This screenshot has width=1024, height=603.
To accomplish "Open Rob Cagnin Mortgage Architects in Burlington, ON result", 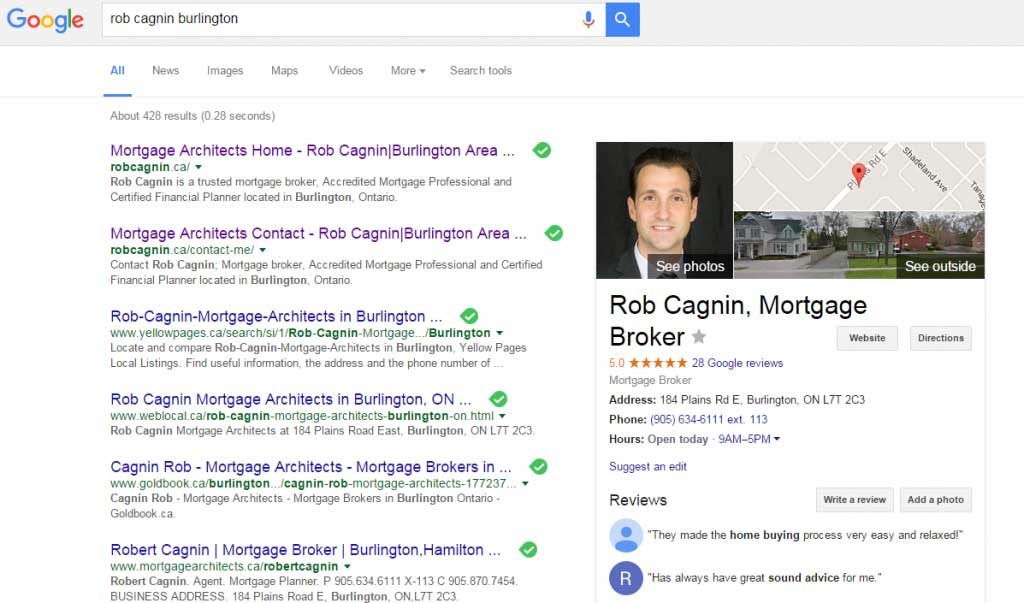I will click(291, 399).
